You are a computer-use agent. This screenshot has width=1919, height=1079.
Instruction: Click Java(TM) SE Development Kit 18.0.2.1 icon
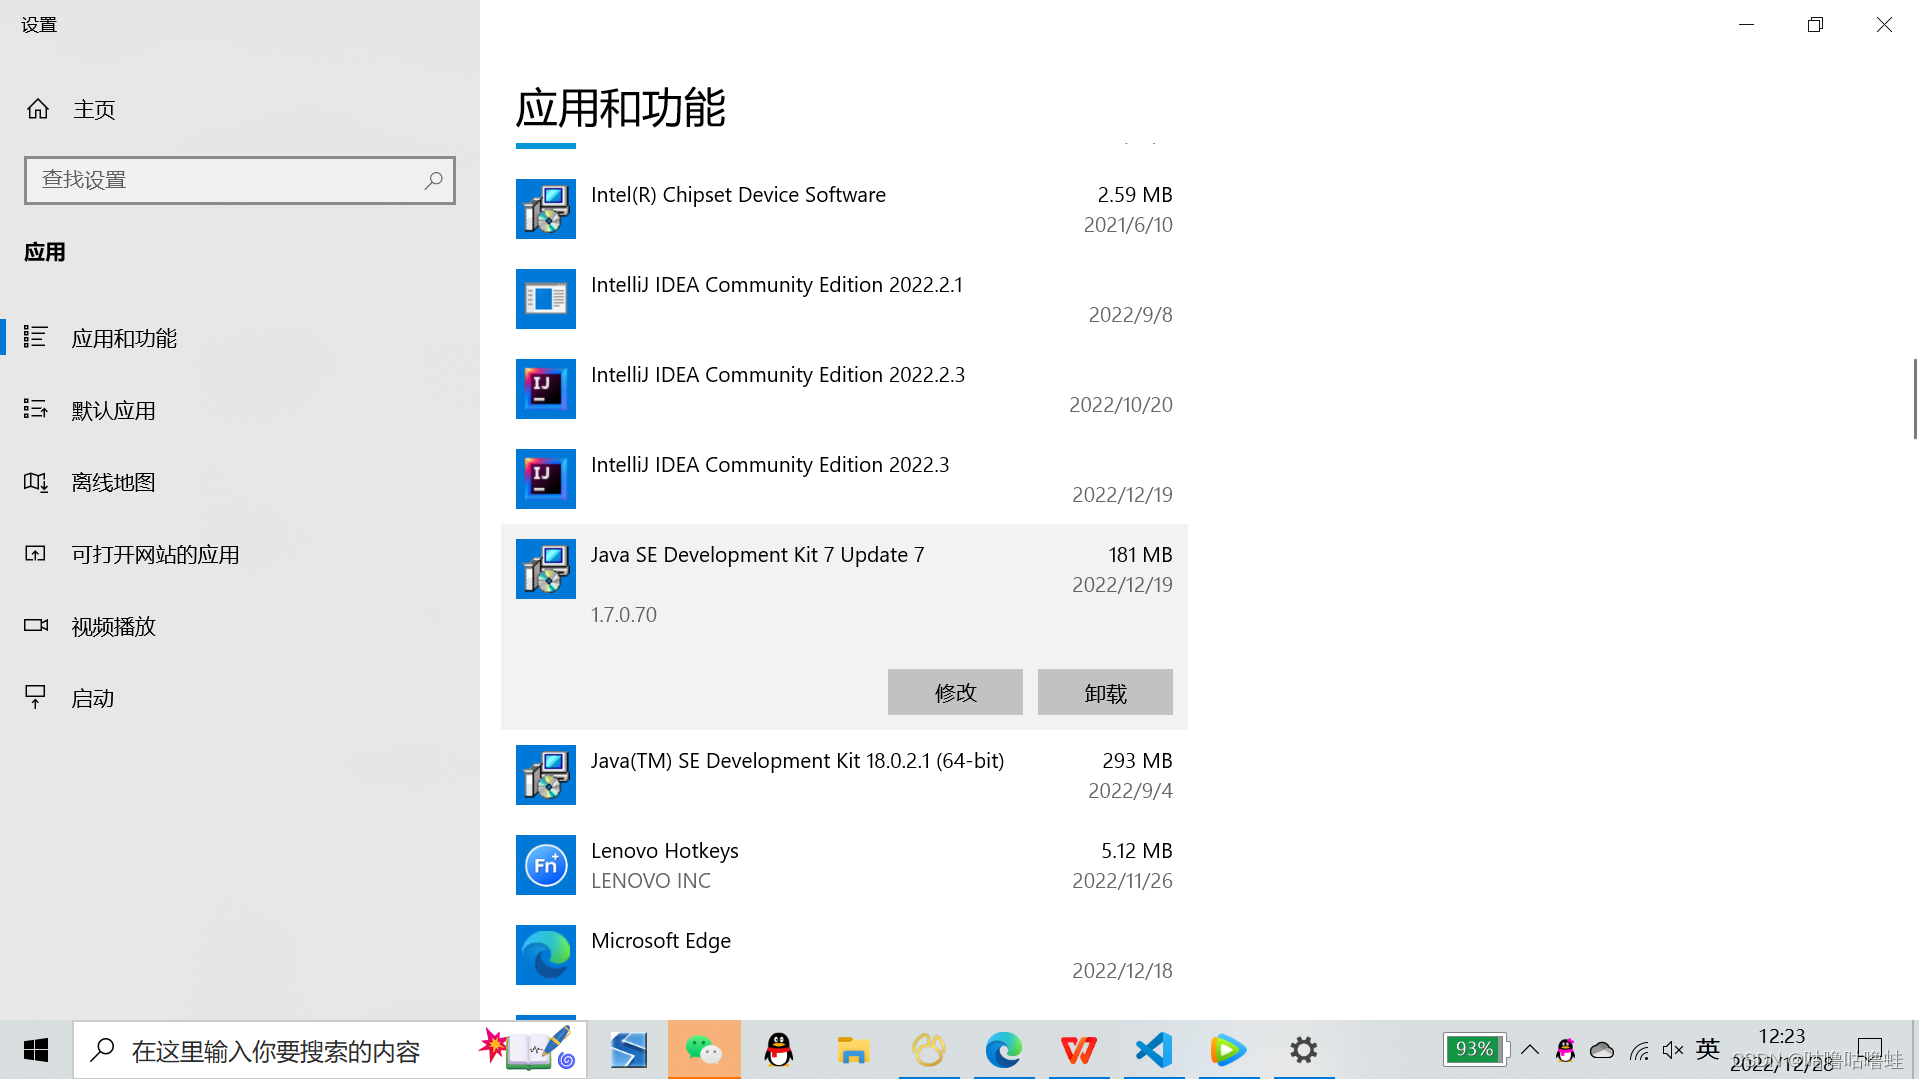click(x=546, y=775)
